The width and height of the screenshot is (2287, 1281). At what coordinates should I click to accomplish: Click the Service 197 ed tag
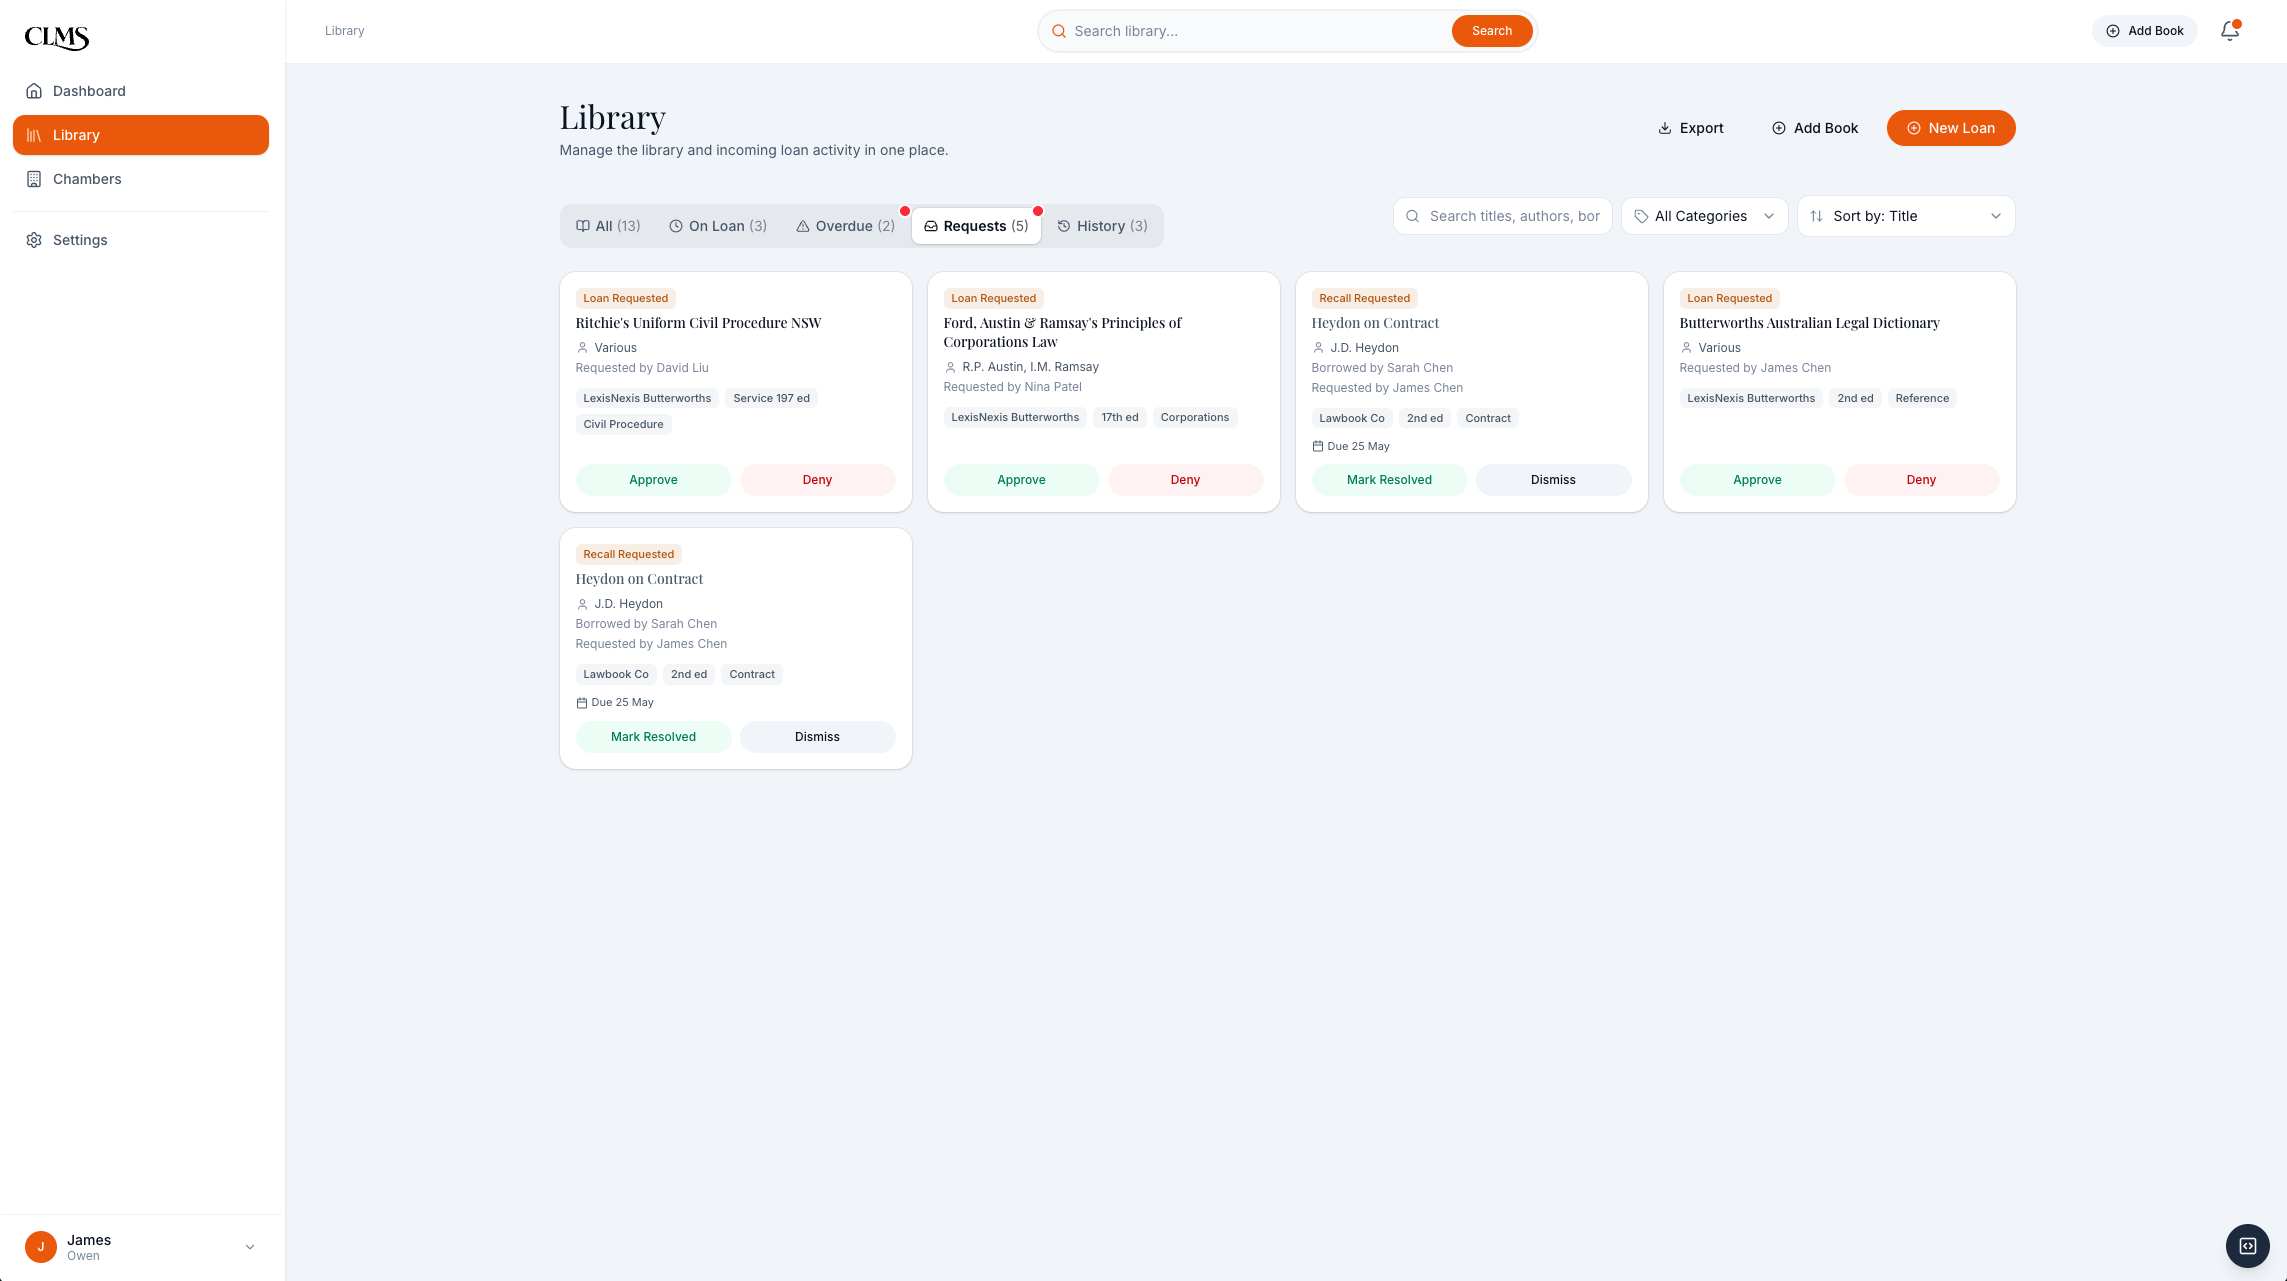(x=771, y=398)
